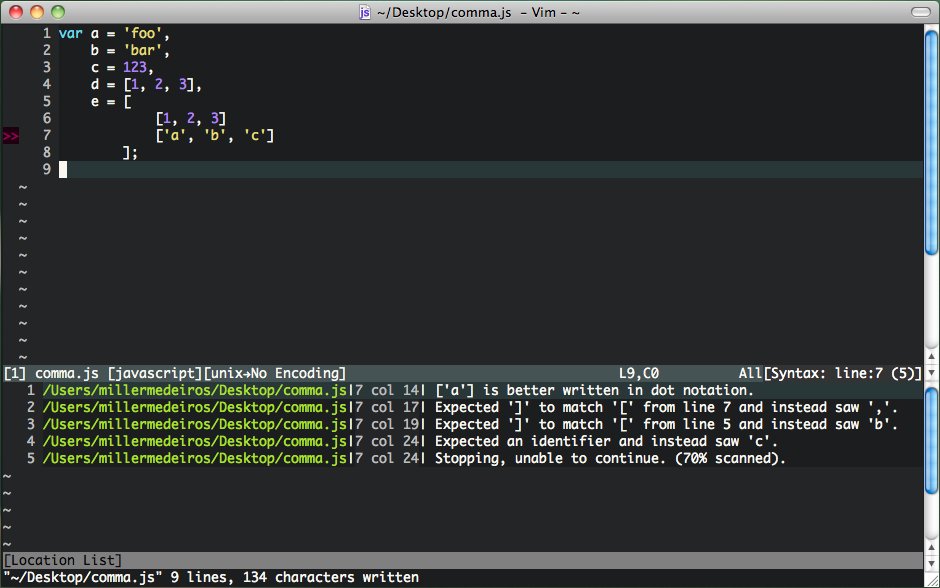This screenshot has width=940, height=588.
Task: Click the location list scrollbar up arrow
Action: 932,547
